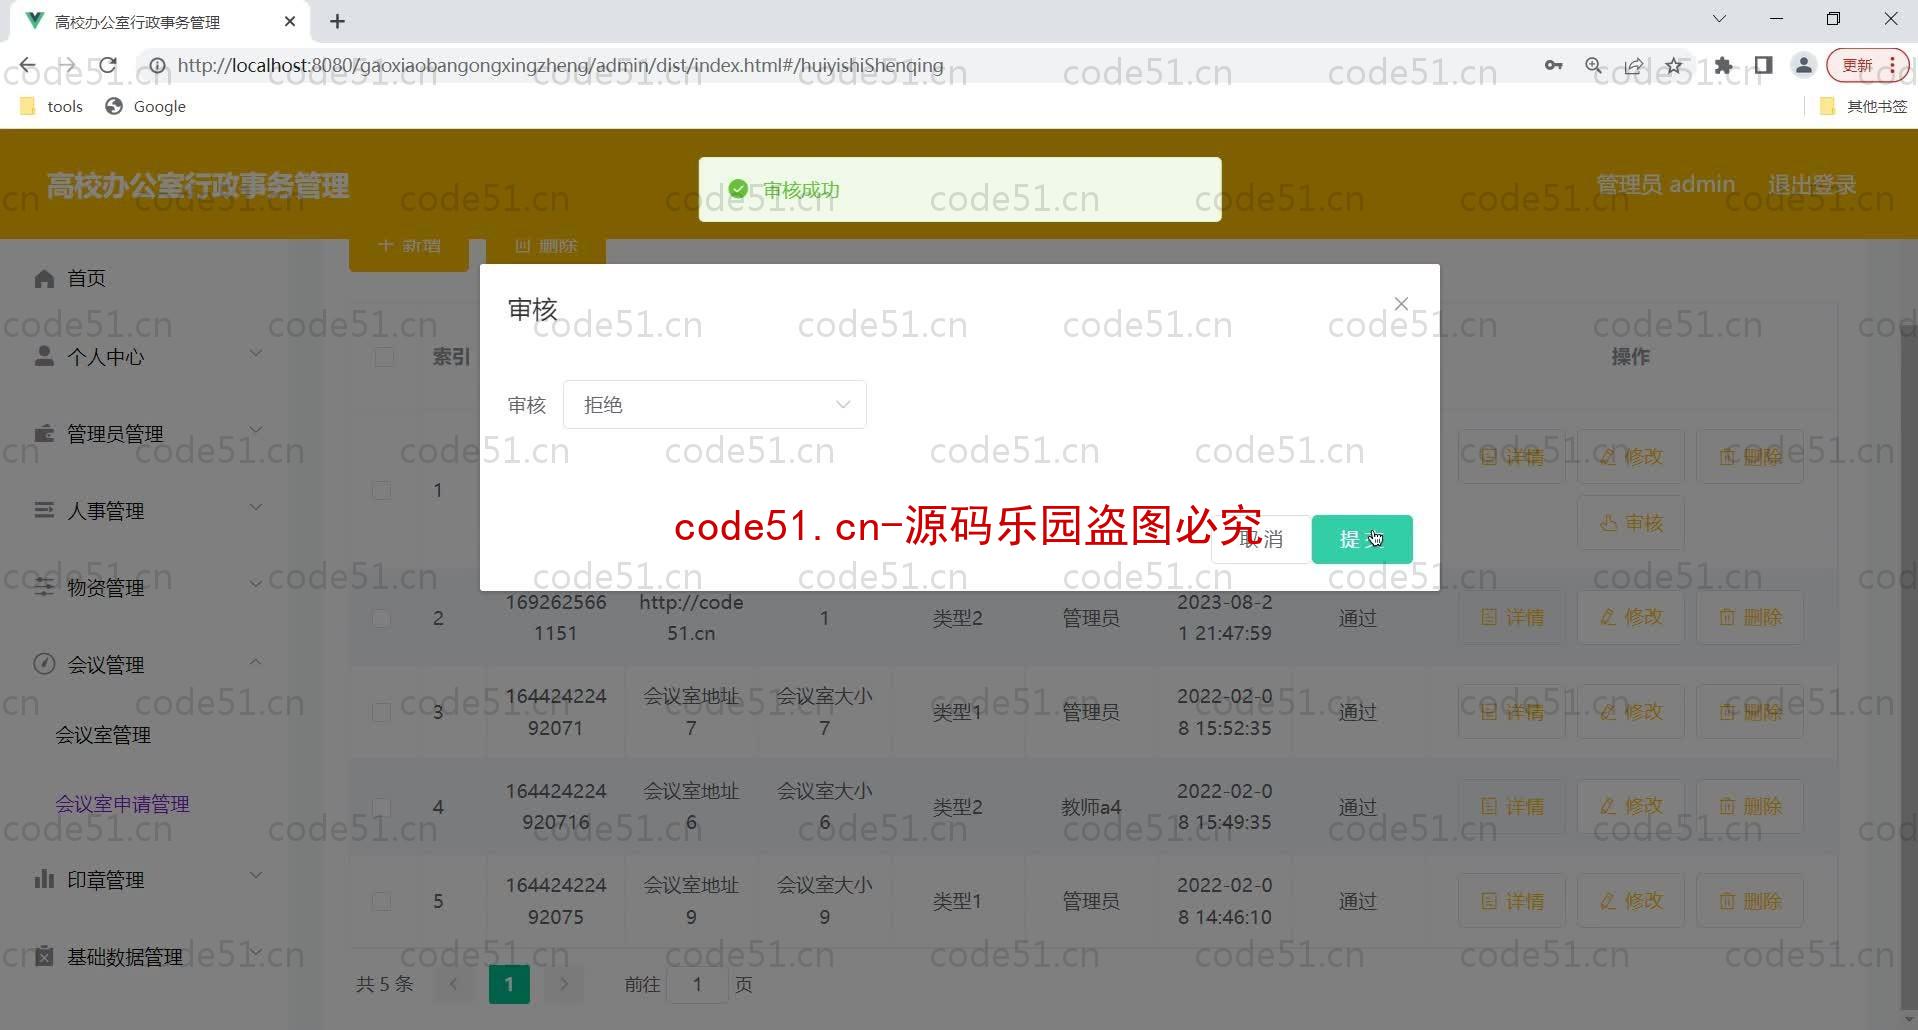The height and width of the screenshot is (1030, 1918).
Task: Click the share page icon
Action: pos(1634,66)
